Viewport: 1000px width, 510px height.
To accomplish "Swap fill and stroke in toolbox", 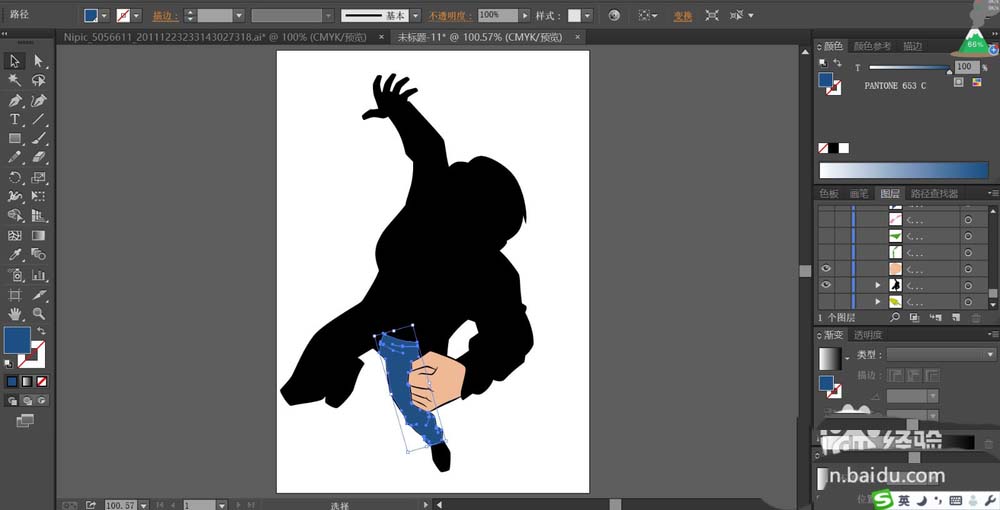I will tap(41, 331).
